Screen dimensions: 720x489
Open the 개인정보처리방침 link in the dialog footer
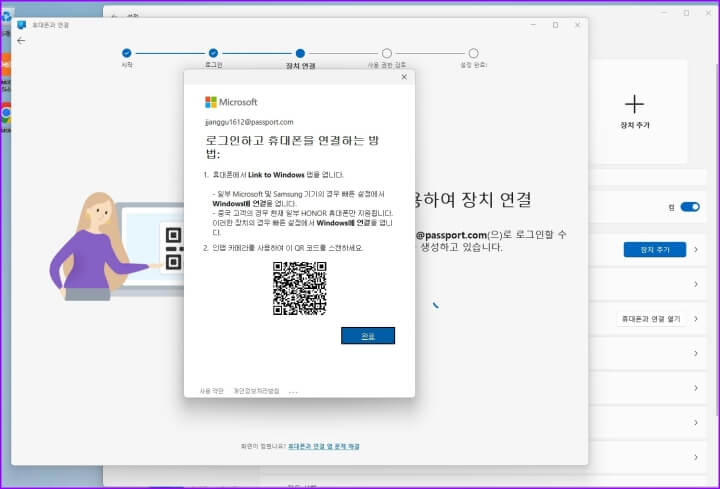pos(256,391)
